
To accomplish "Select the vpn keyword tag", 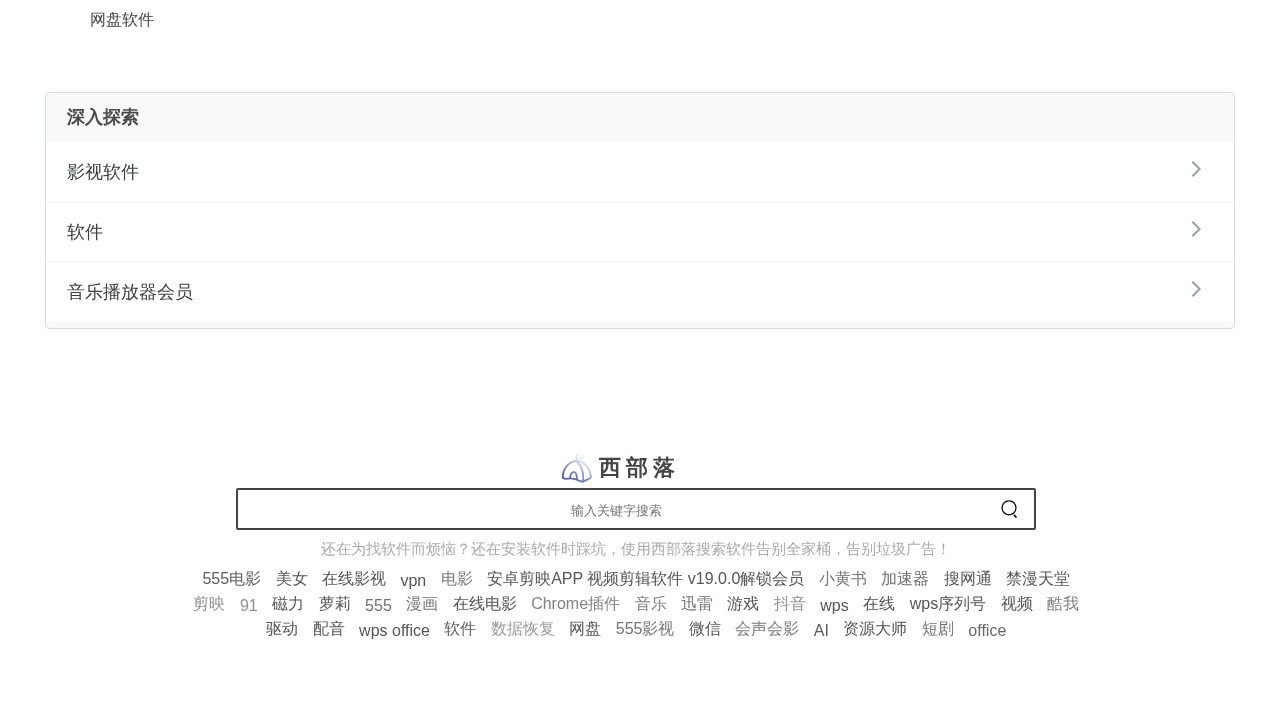I will (x=413, y=580).
